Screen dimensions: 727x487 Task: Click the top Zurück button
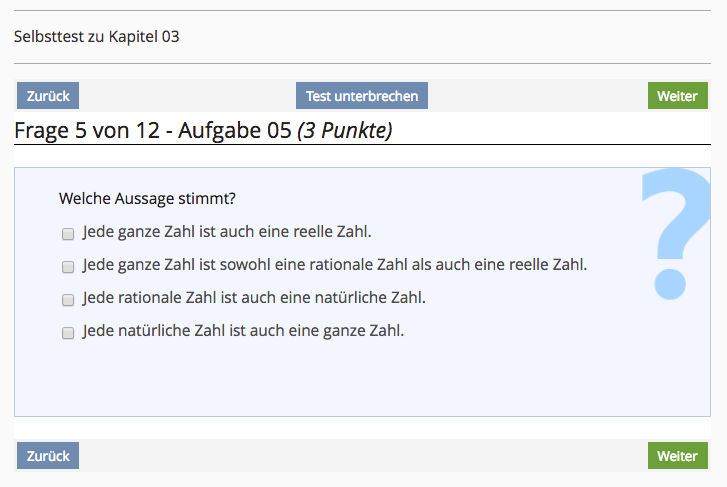tap(48, 96)
